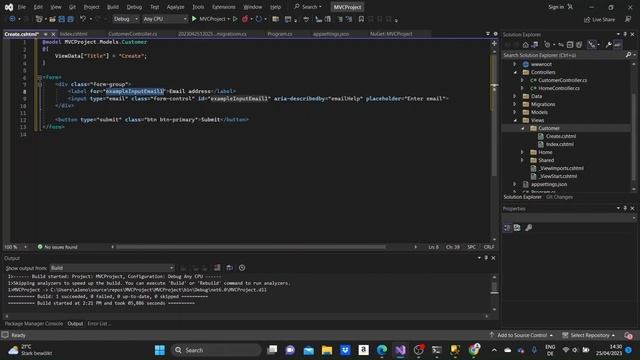Click Select Repository in status bar
The width and height of the screenshot is (640, 360).
pyautogui.click(x=588, y=335)
